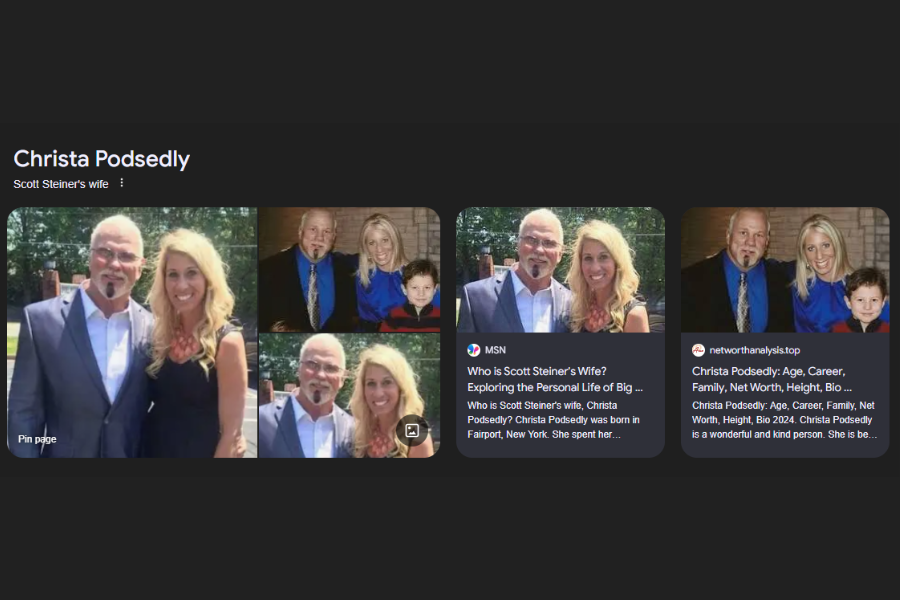Image resolution: width=900 pixels, height=600 pixels.
Task: Click the 'Scott Steiner's wife' subtitle
Action: point(61,184)
